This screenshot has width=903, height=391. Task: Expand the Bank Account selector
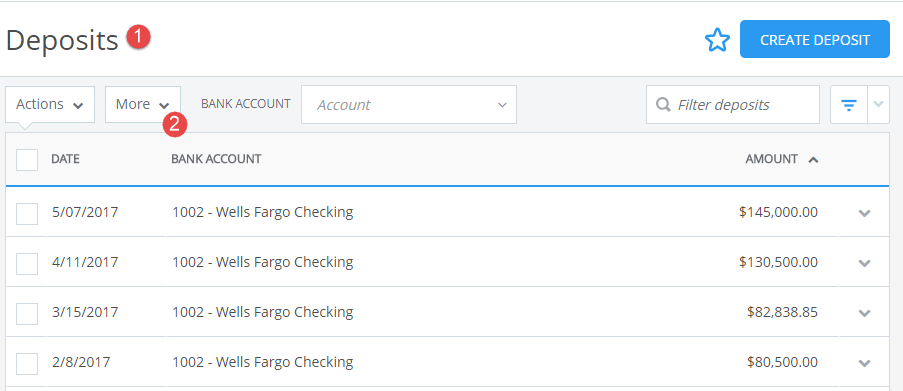pos(409,105)
